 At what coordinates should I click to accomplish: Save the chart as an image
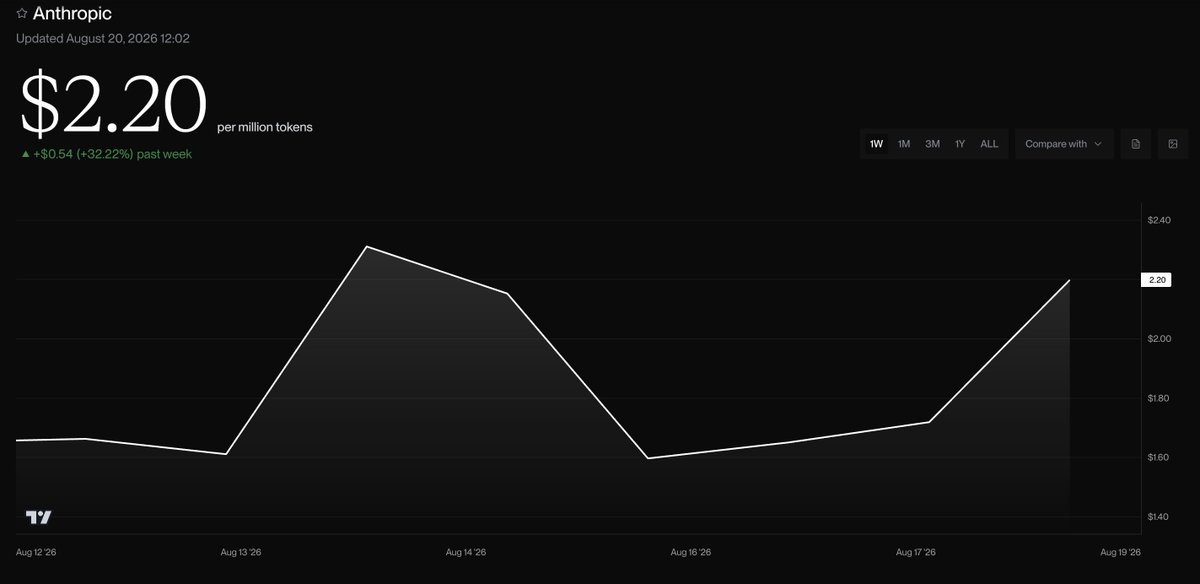pyautogui.click(x=1173, y=144)
